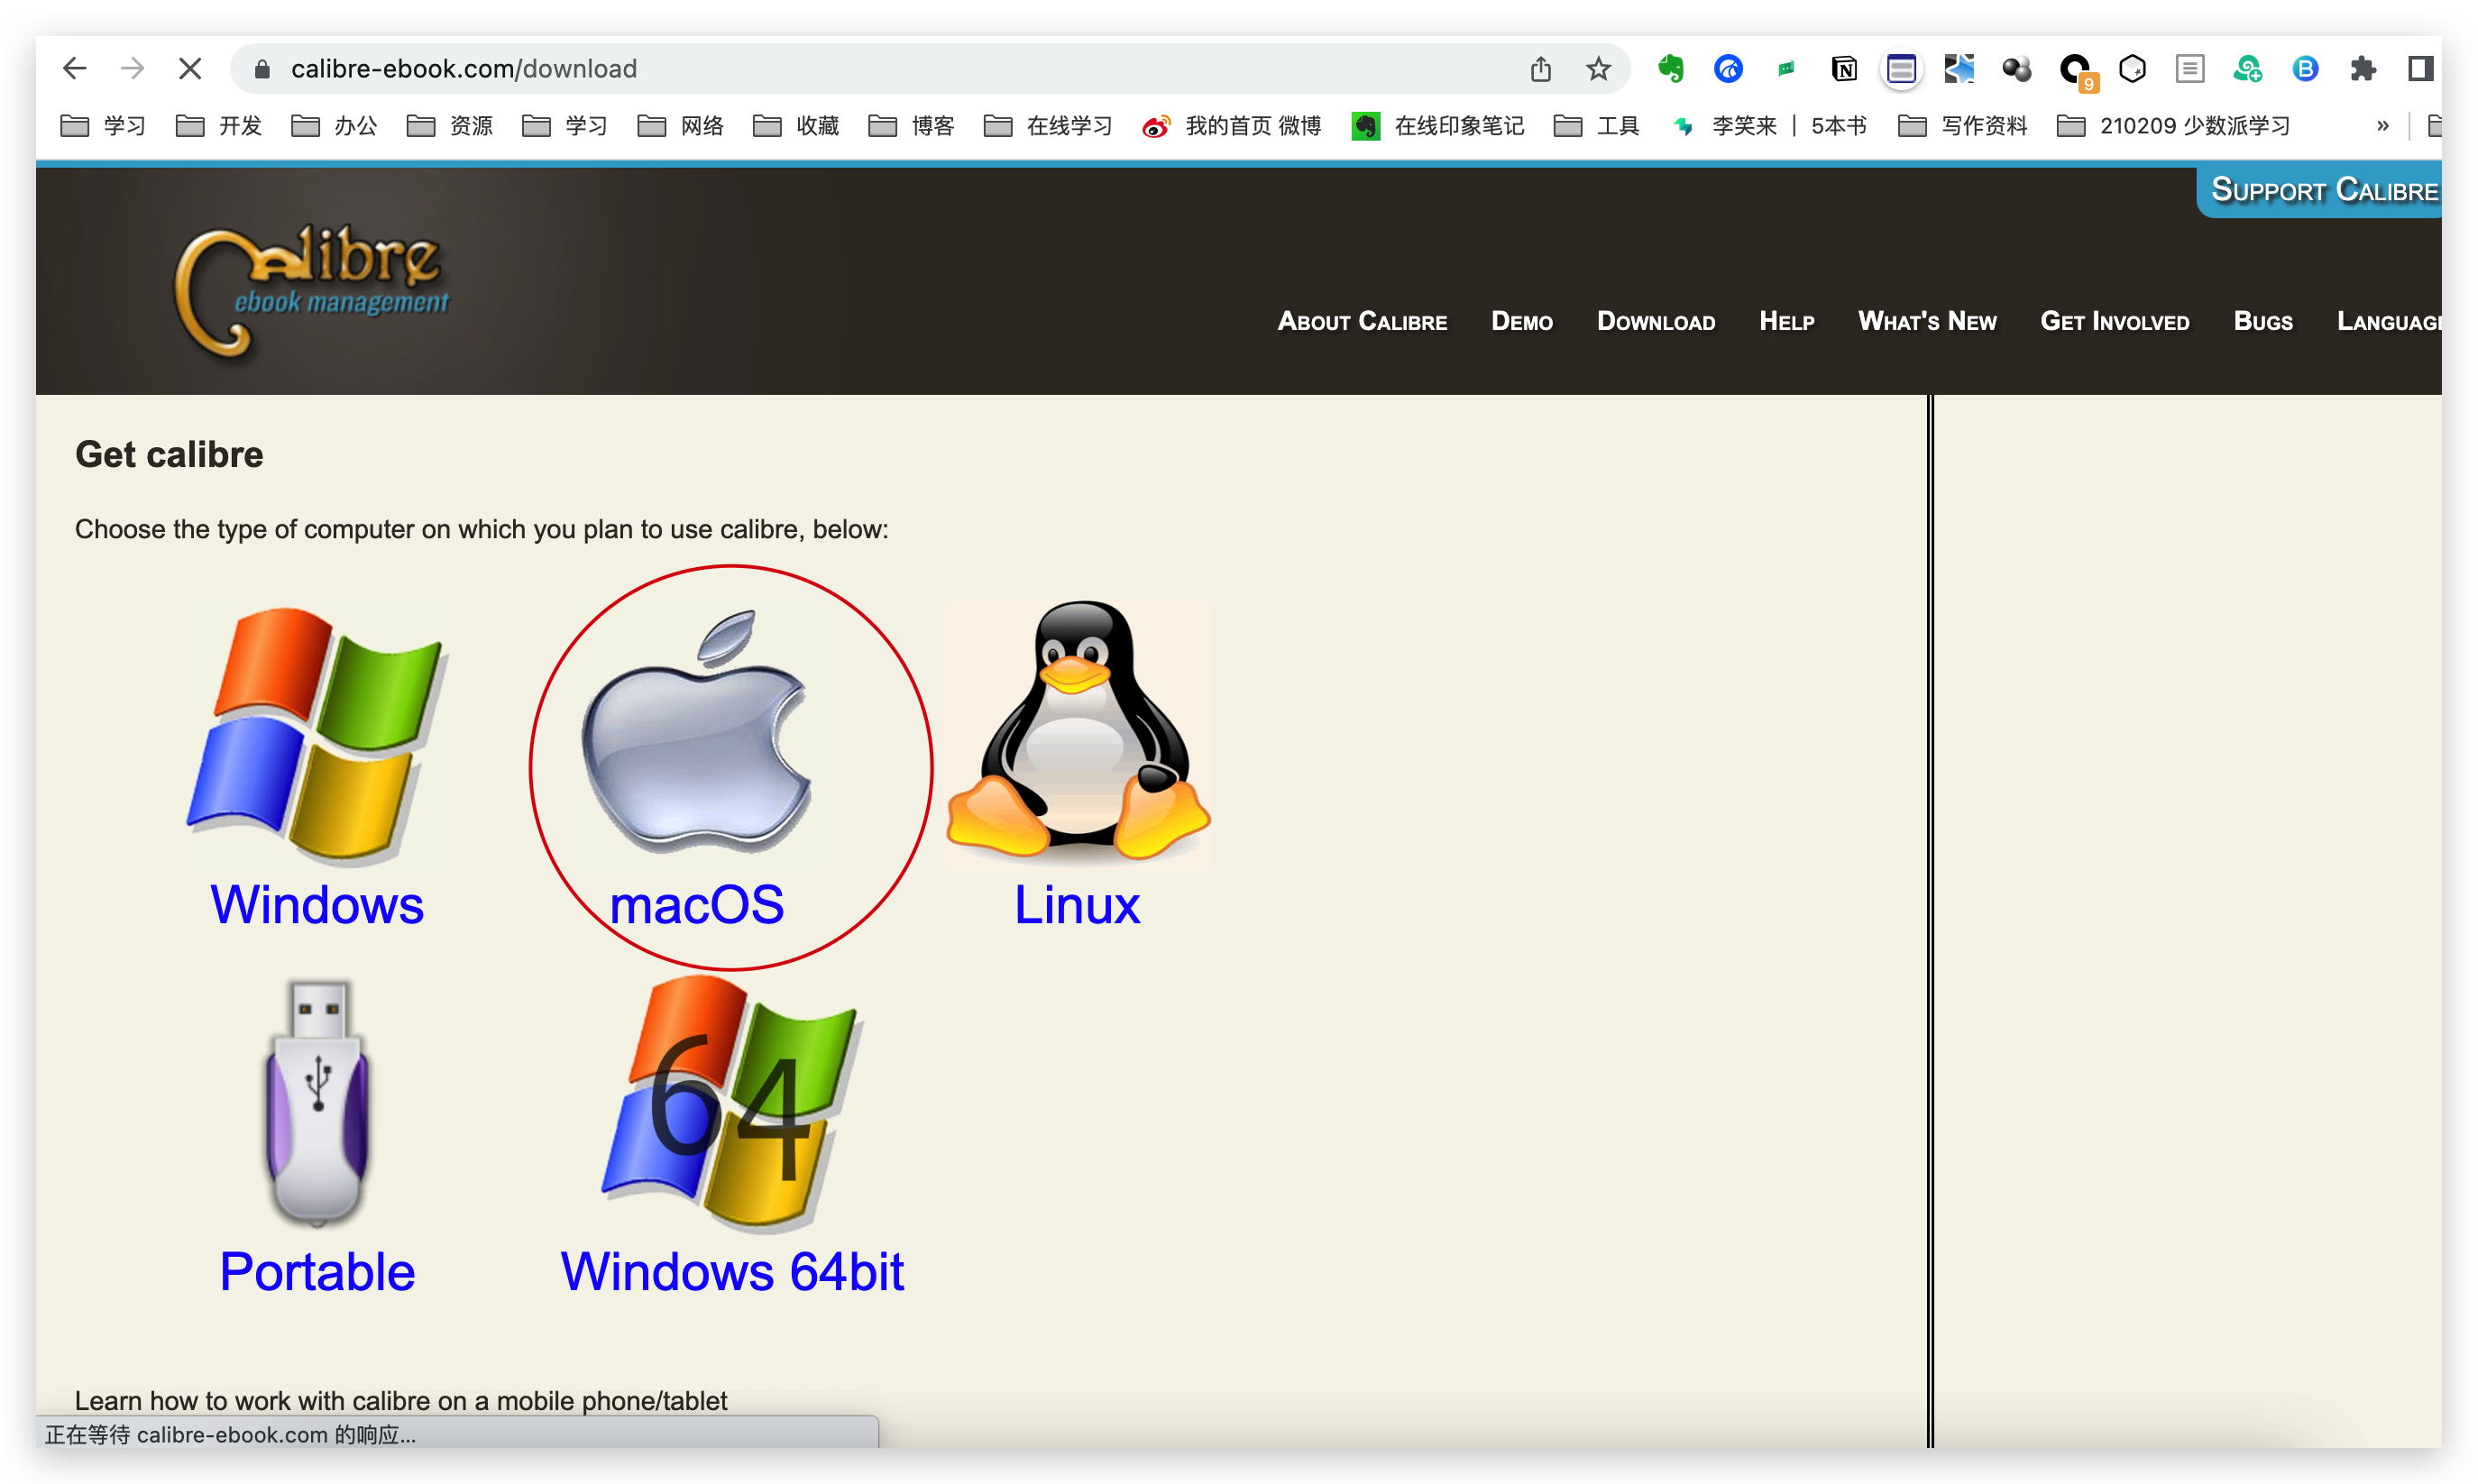
Task: Open the 李笑来 | 5本书 bookmark
Action: pos(1770,125)
